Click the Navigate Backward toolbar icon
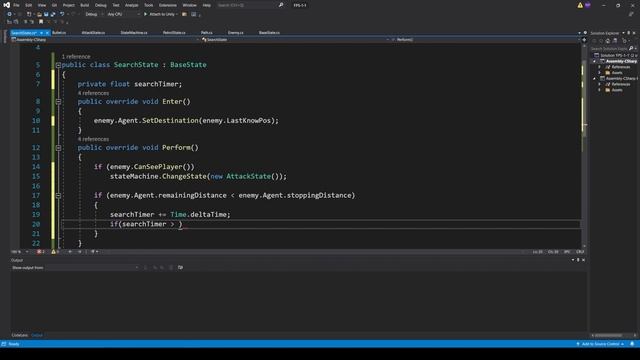Screen dimensions: 640x360 (x=9, y=14)
